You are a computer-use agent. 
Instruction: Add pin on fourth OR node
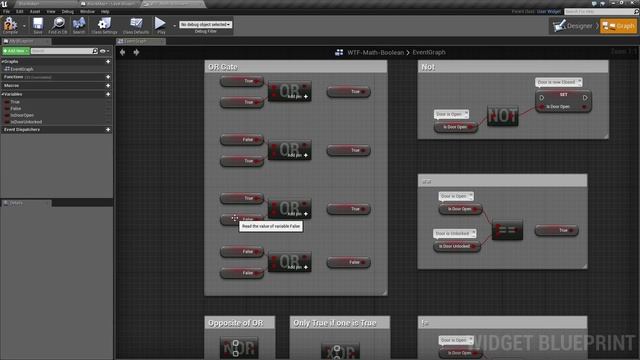pos(306,267)
